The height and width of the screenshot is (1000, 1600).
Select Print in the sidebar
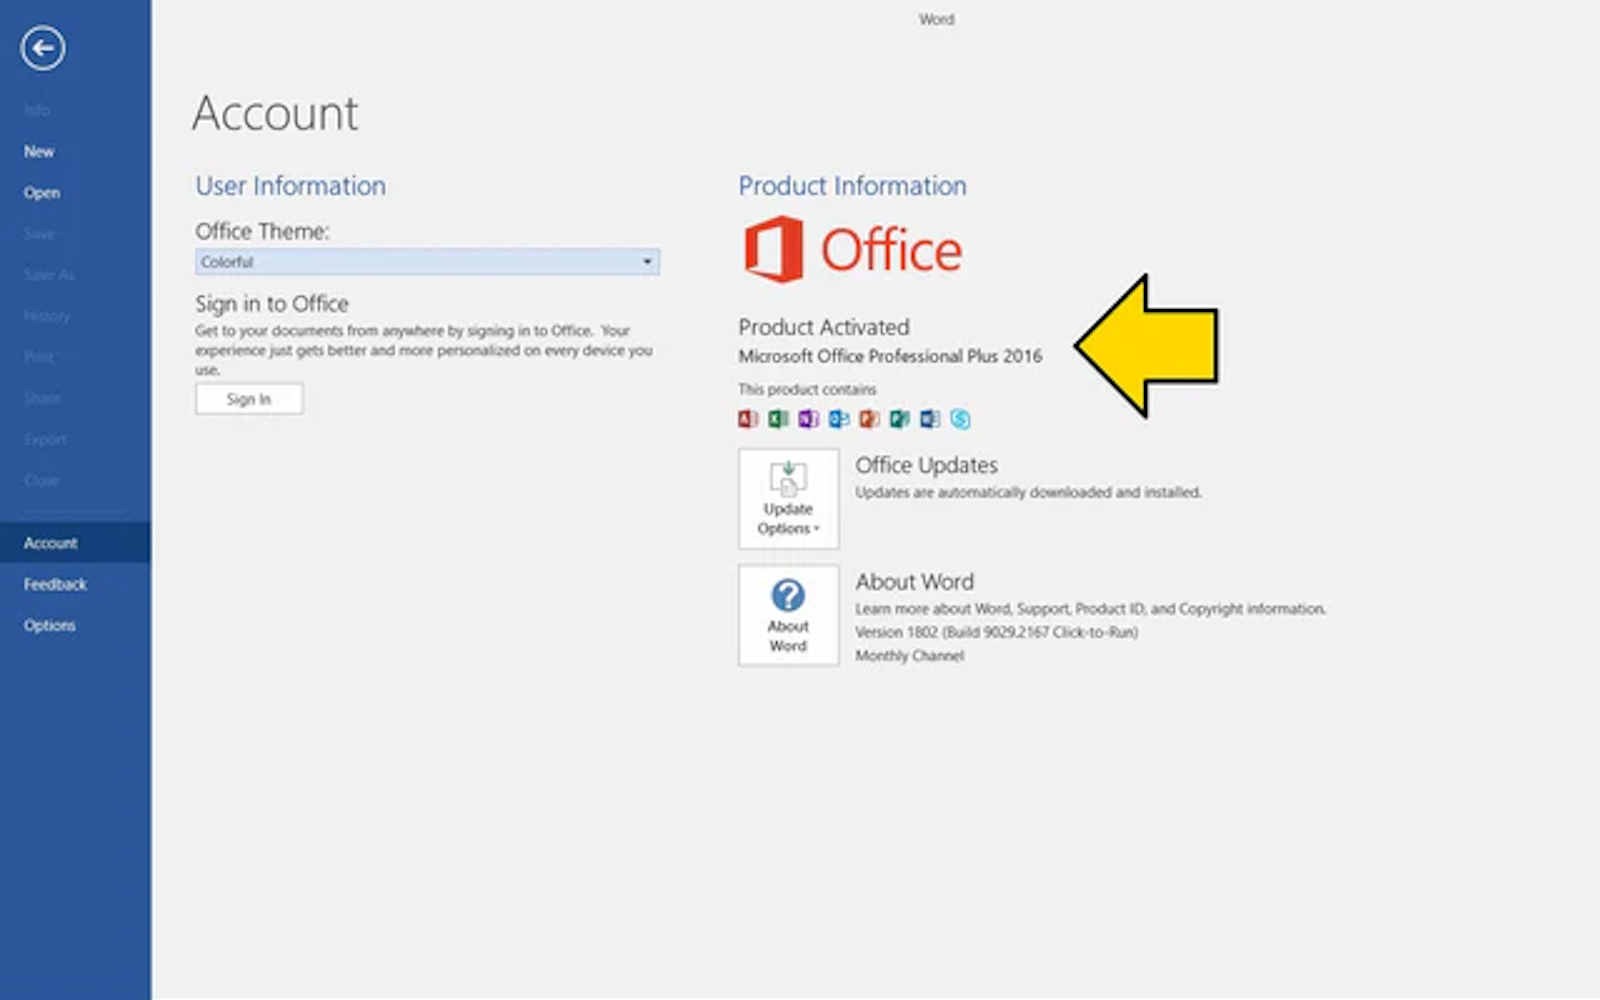point(39,357)
